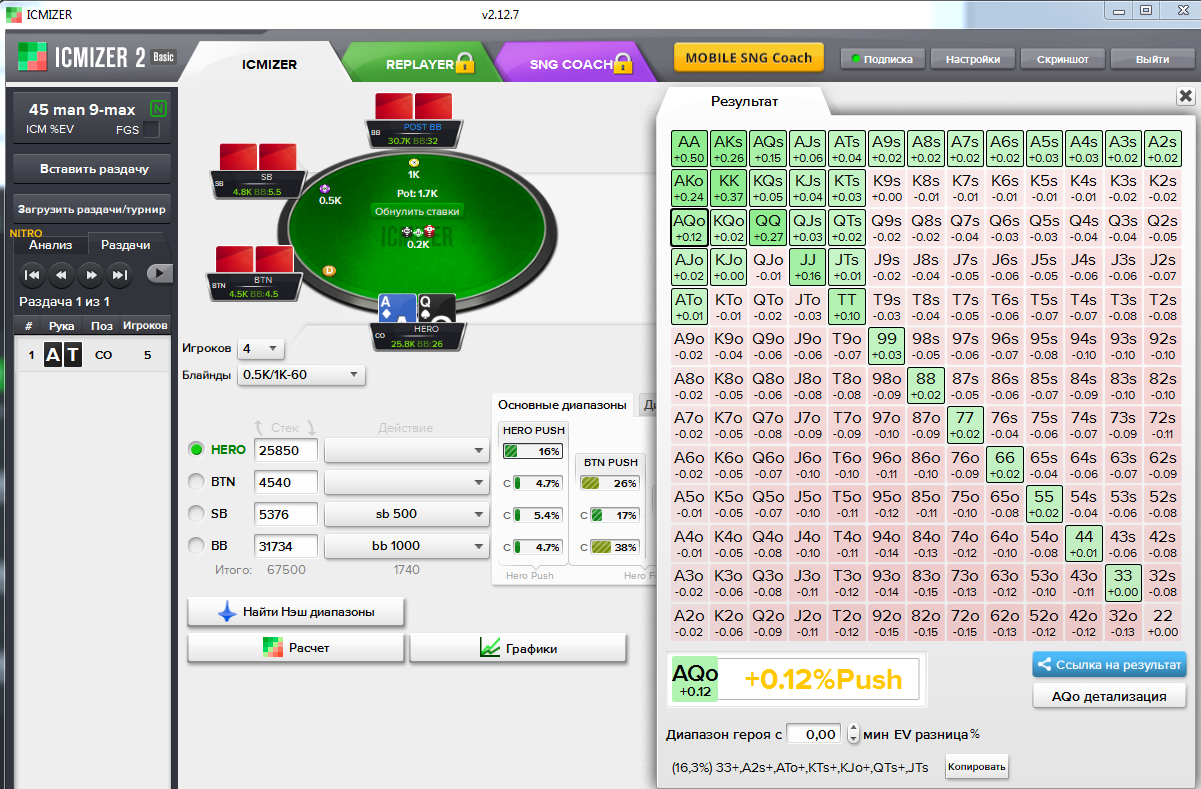This screenshot has height=789, width=1201.
Task: Click HERO stack field 25850
Action: [286, 450]
